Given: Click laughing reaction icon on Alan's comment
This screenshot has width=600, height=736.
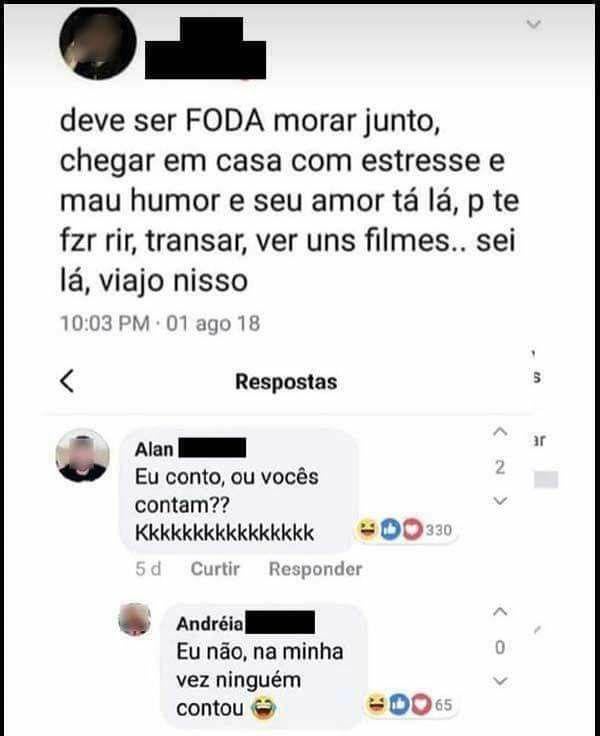Looking at the screenshot, I should (367, 530).
